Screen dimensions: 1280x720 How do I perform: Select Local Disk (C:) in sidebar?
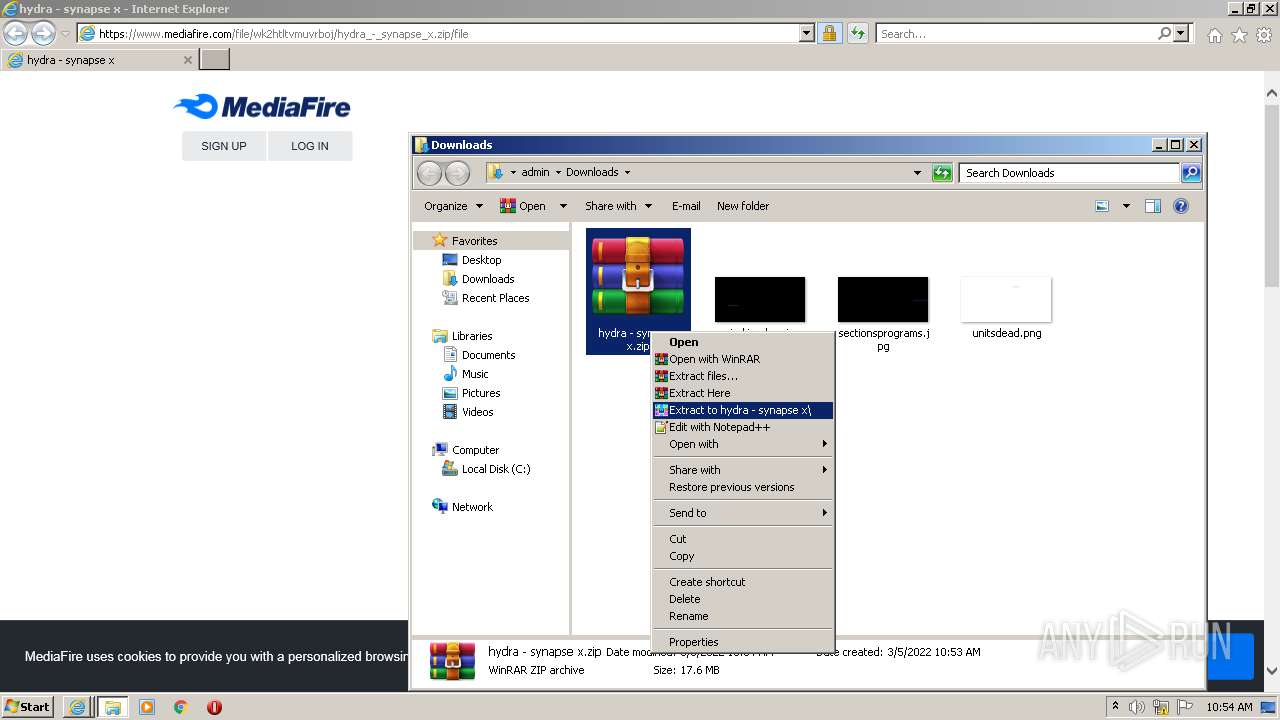[x=495, y=469]
